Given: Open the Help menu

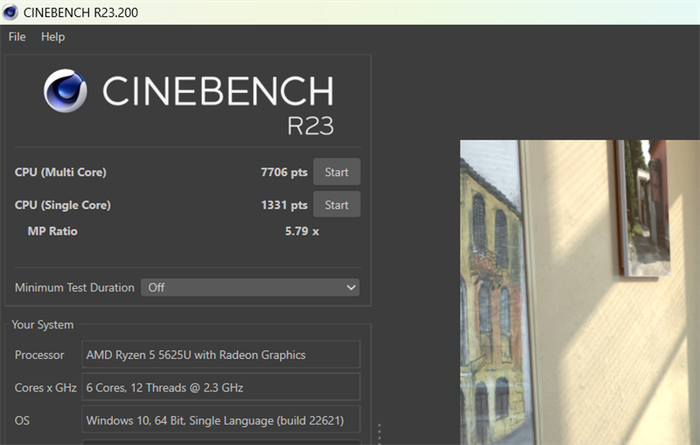Looking at the screenshot, I should [x=53, y=37].
